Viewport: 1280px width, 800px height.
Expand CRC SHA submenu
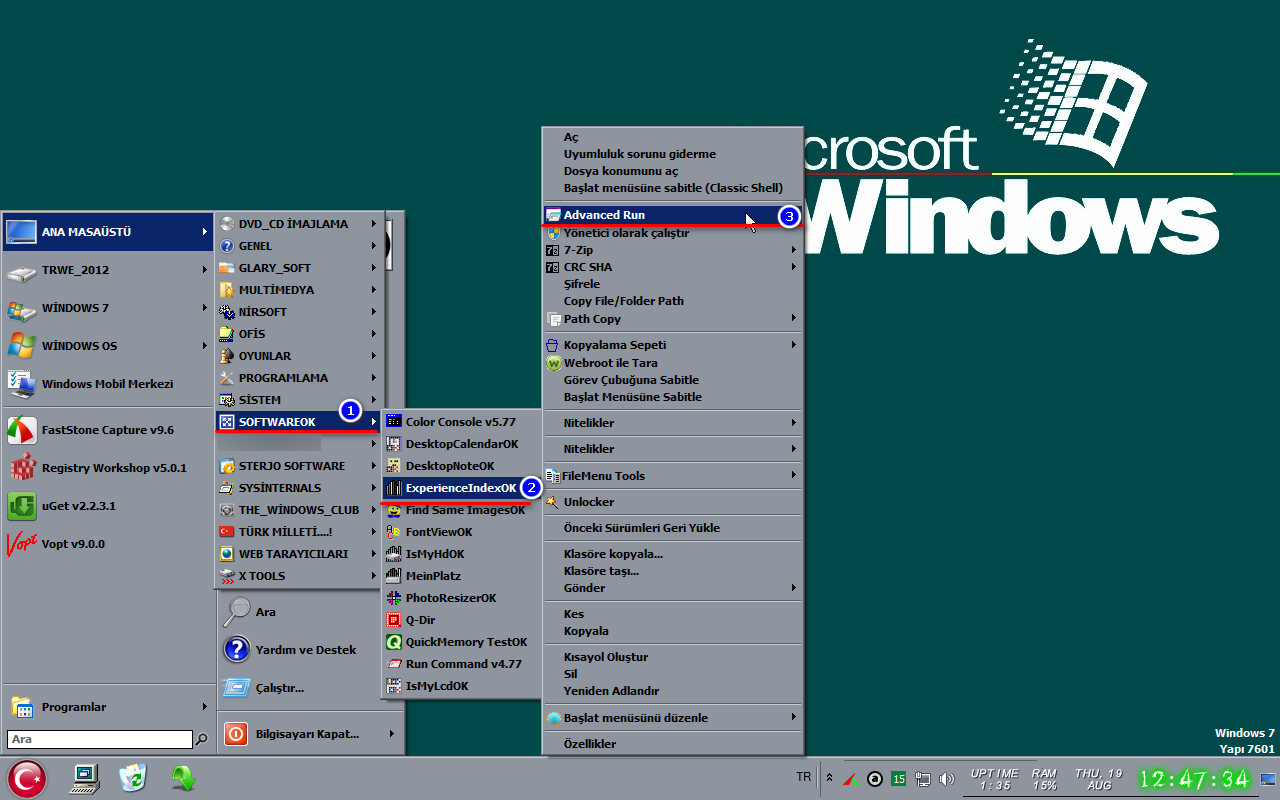click(x=673, y=267)
